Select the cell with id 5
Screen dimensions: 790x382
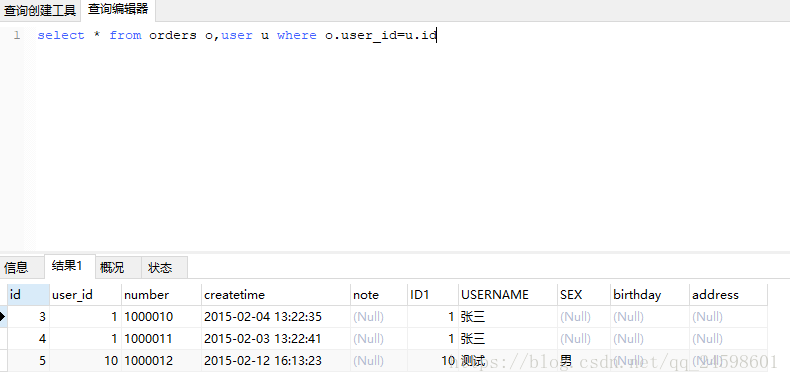click(29, 361)
